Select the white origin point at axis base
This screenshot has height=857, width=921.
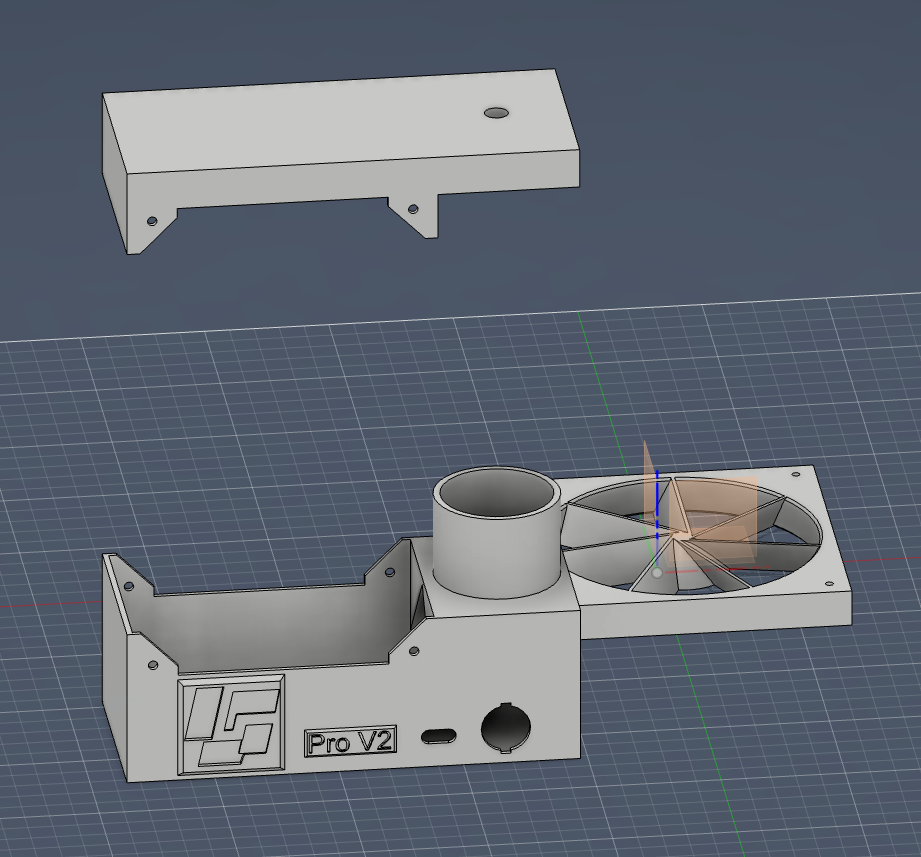pos(657,573)
